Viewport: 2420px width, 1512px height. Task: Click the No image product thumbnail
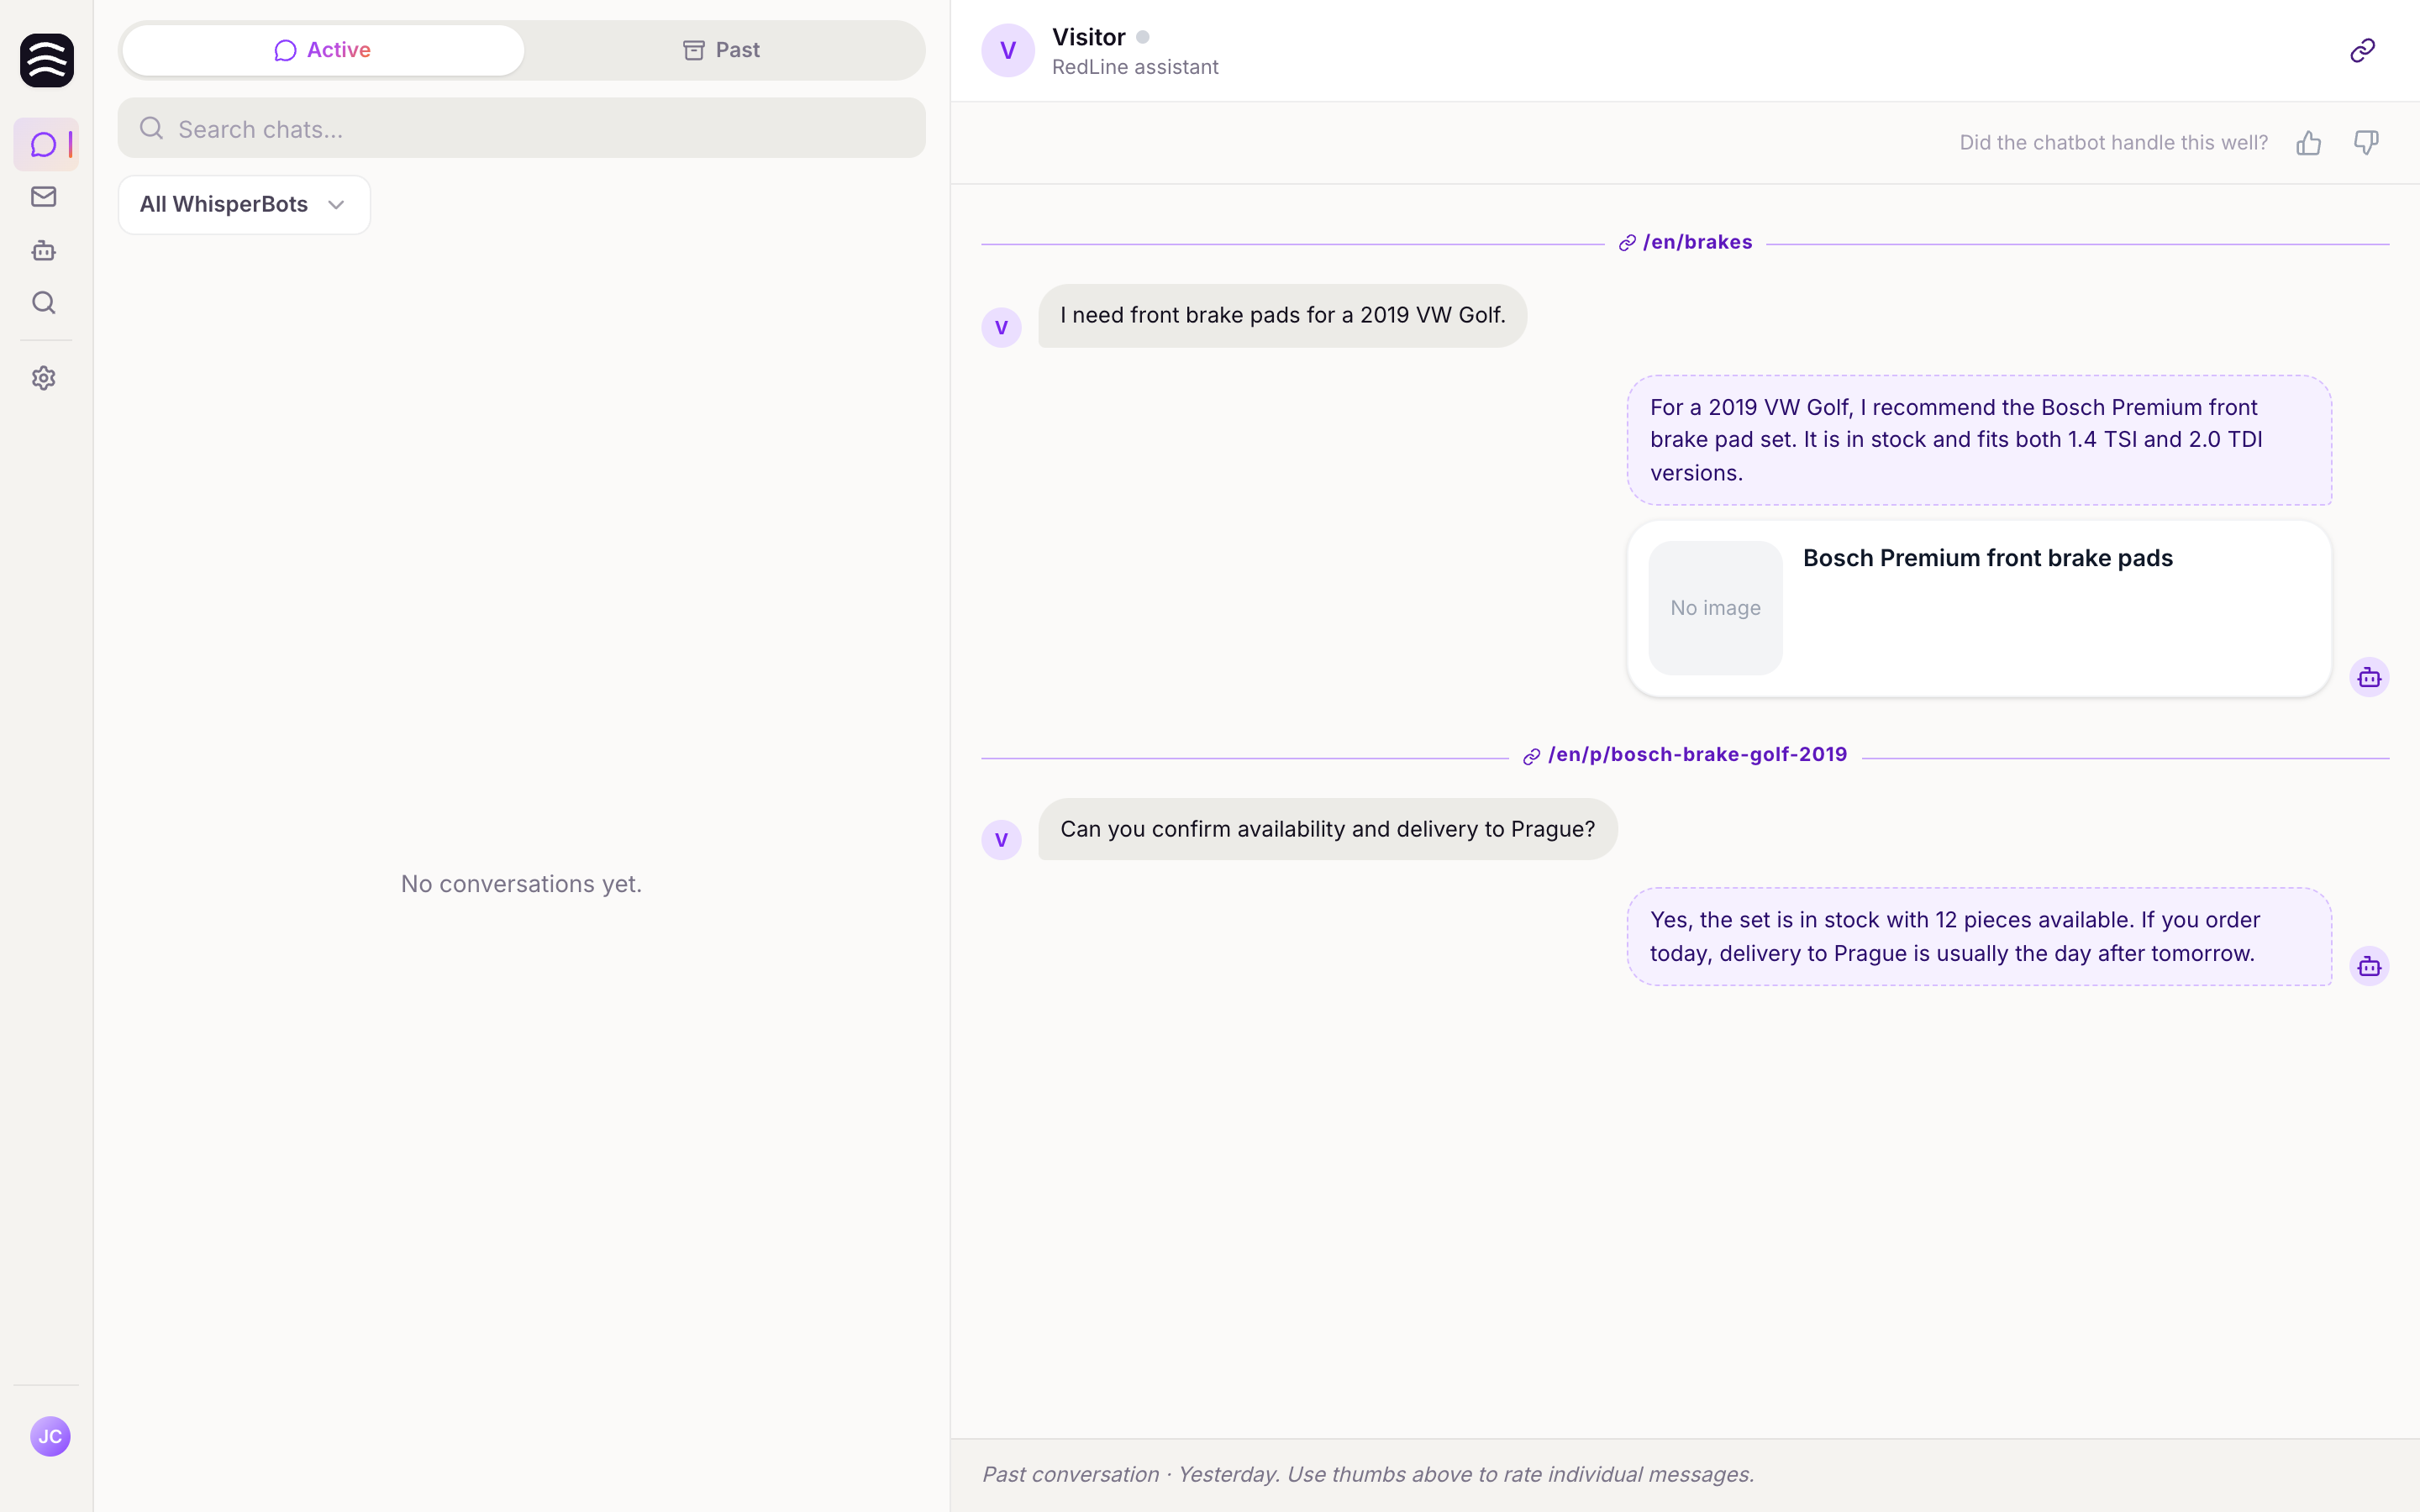(1716, 608)
